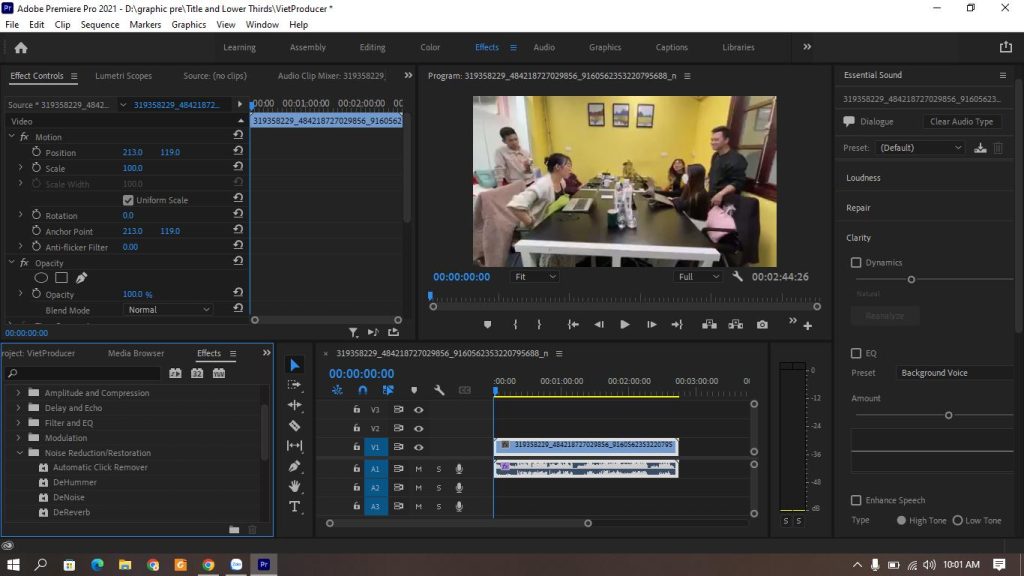Select the Hand tool
The width and height of the screenshot is (1024, 576).
tap(296, 486)
